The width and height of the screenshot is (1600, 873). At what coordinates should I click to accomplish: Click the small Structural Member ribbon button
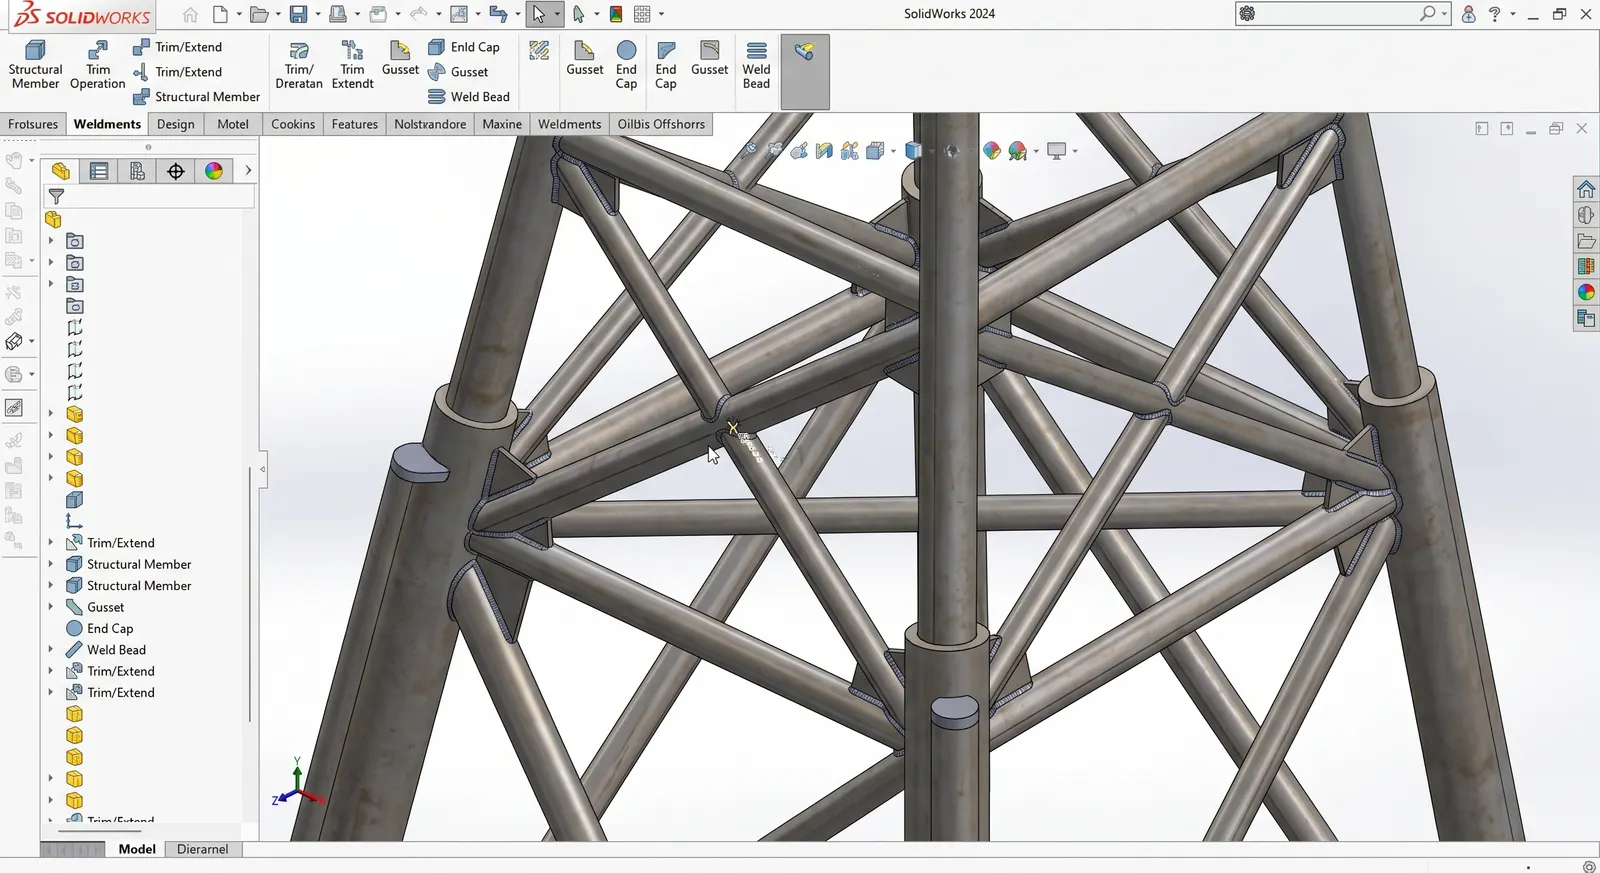pos(196,97)
